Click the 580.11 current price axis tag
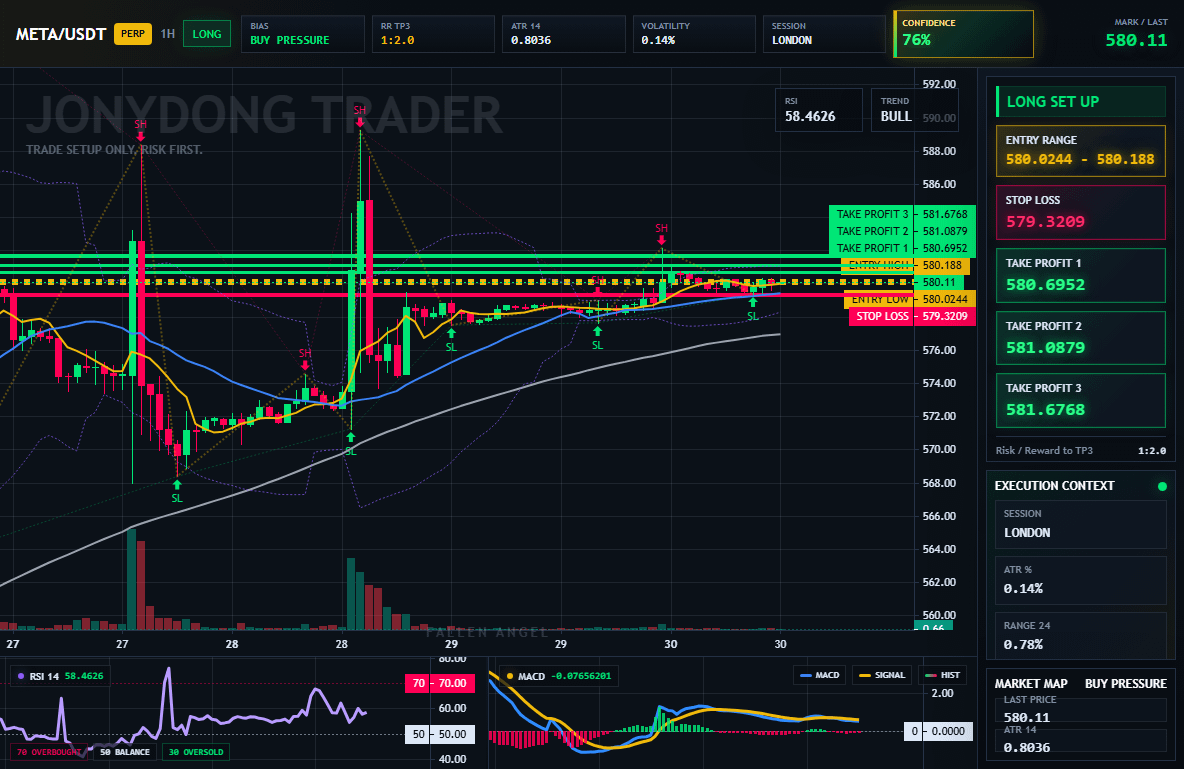Image resolution: width=1184 pixels, height=769 pixels. 939,282
